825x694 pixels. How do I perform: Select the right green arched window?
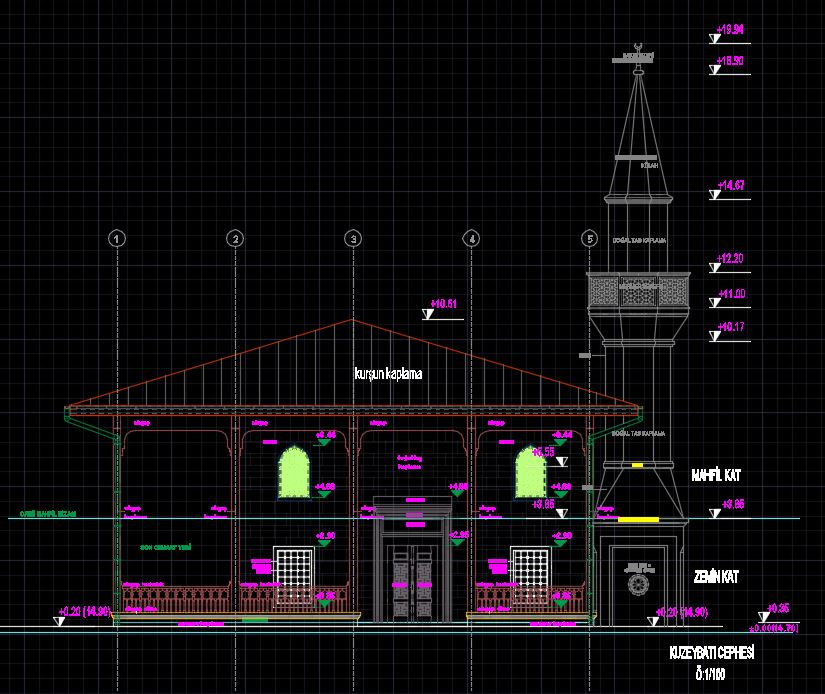click(x=531, y=472)
